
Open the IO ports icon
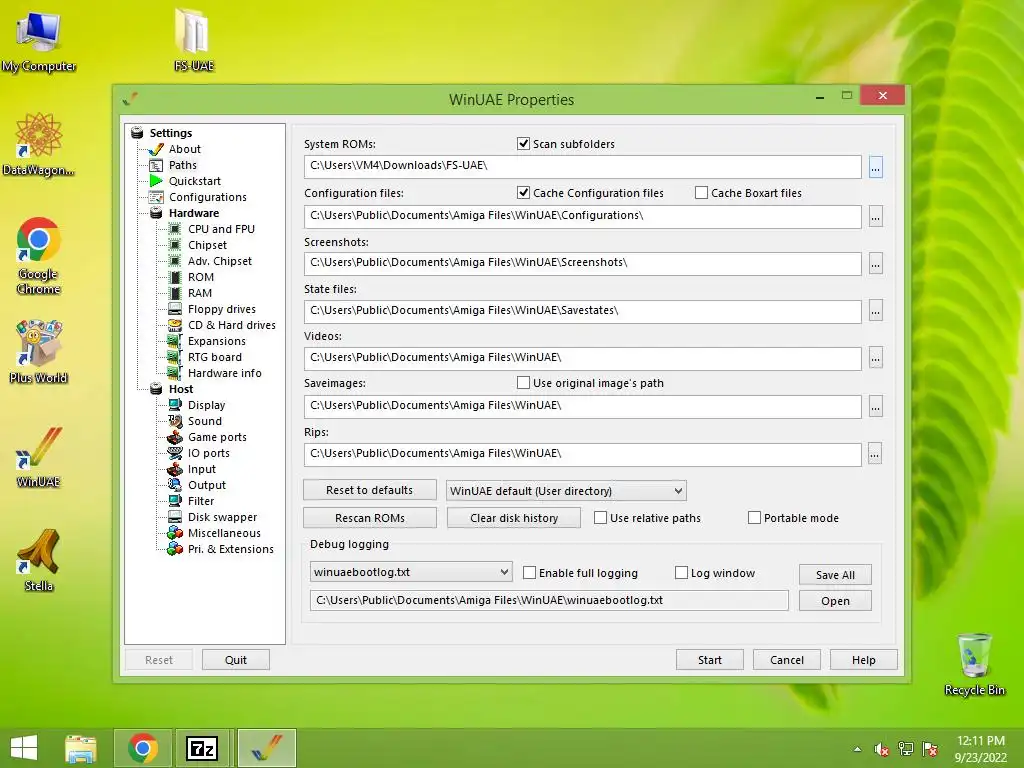click(x=175, y=453)
